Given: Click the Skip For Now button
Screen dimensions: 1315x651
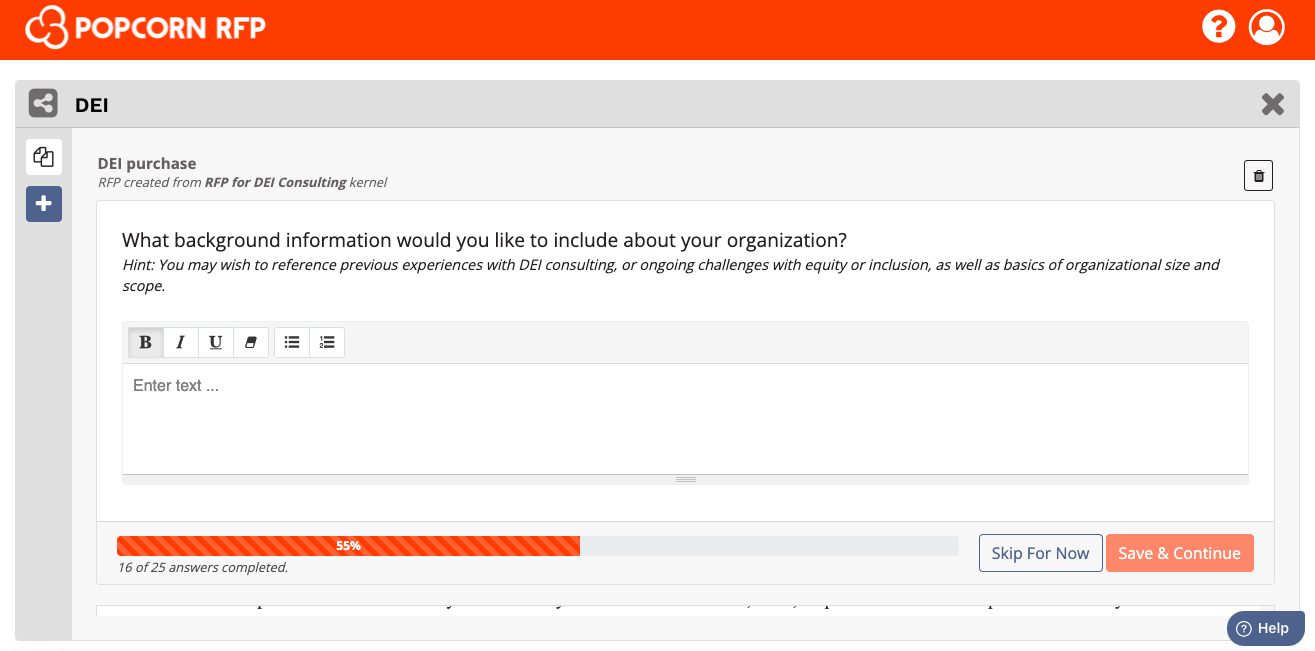Looking at the screenshot, I should coord(1040,553).
